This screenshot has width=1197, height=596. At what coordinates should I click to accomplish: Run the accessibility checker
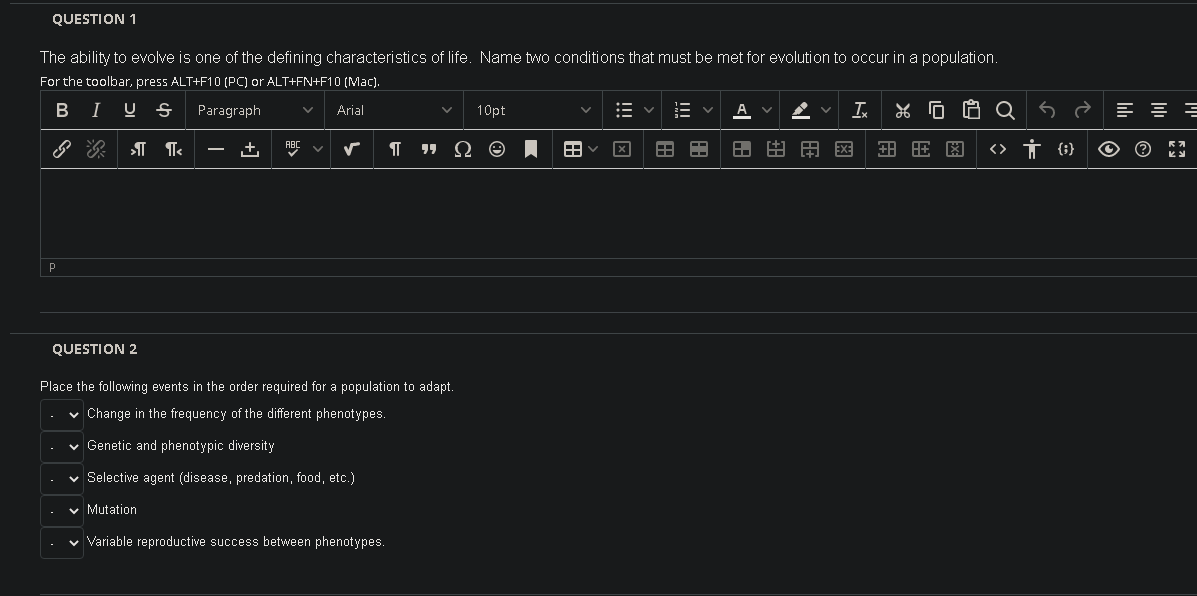pyautogui.click(x=1032, y=150)
